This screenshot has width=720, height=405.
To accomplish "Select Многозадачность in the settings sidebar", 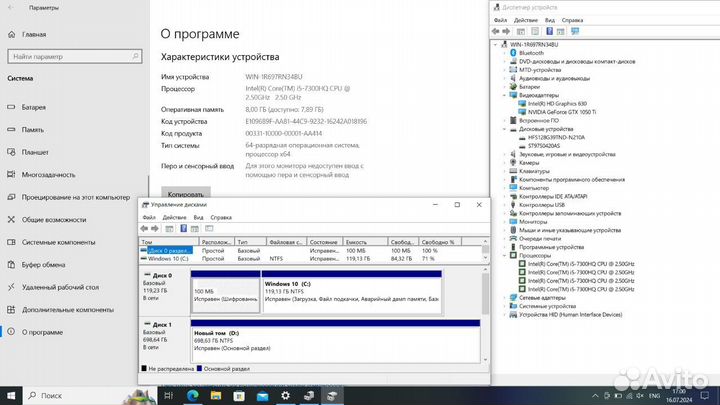I will click(50, 175).
